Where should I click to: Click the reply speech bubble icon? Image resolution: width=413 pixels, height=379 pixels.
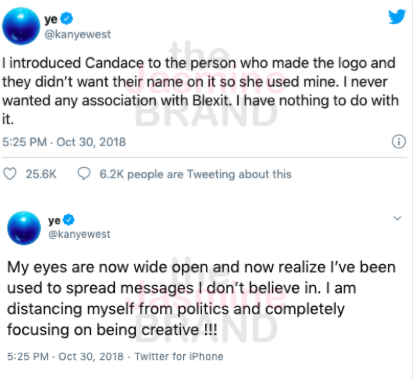(84, 174)
